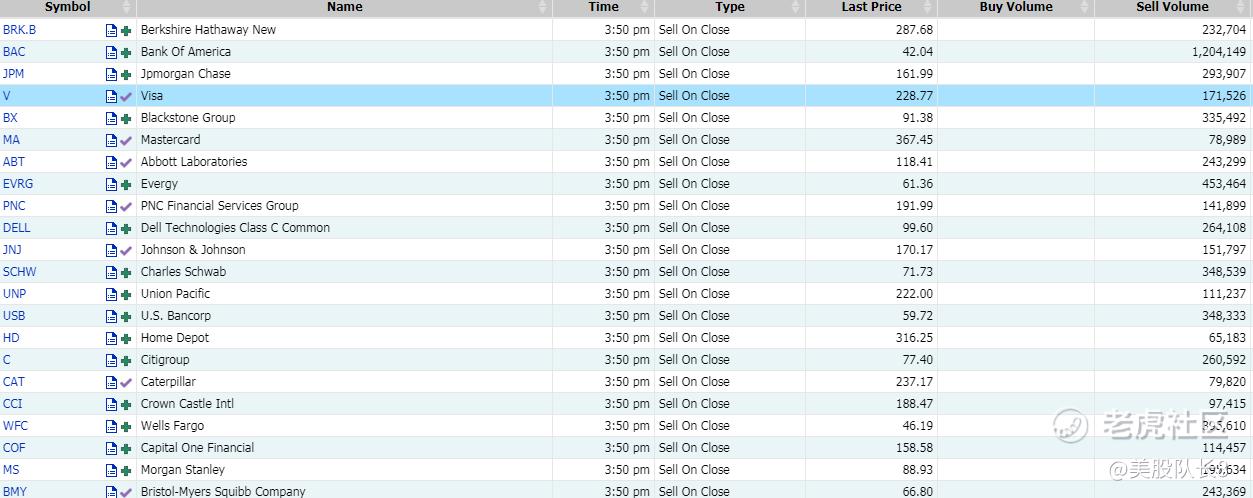The width and height of the screenshot is (1253, 498).
Task: Add Charles Schwab with the plus icon
Action: [126, 272]
